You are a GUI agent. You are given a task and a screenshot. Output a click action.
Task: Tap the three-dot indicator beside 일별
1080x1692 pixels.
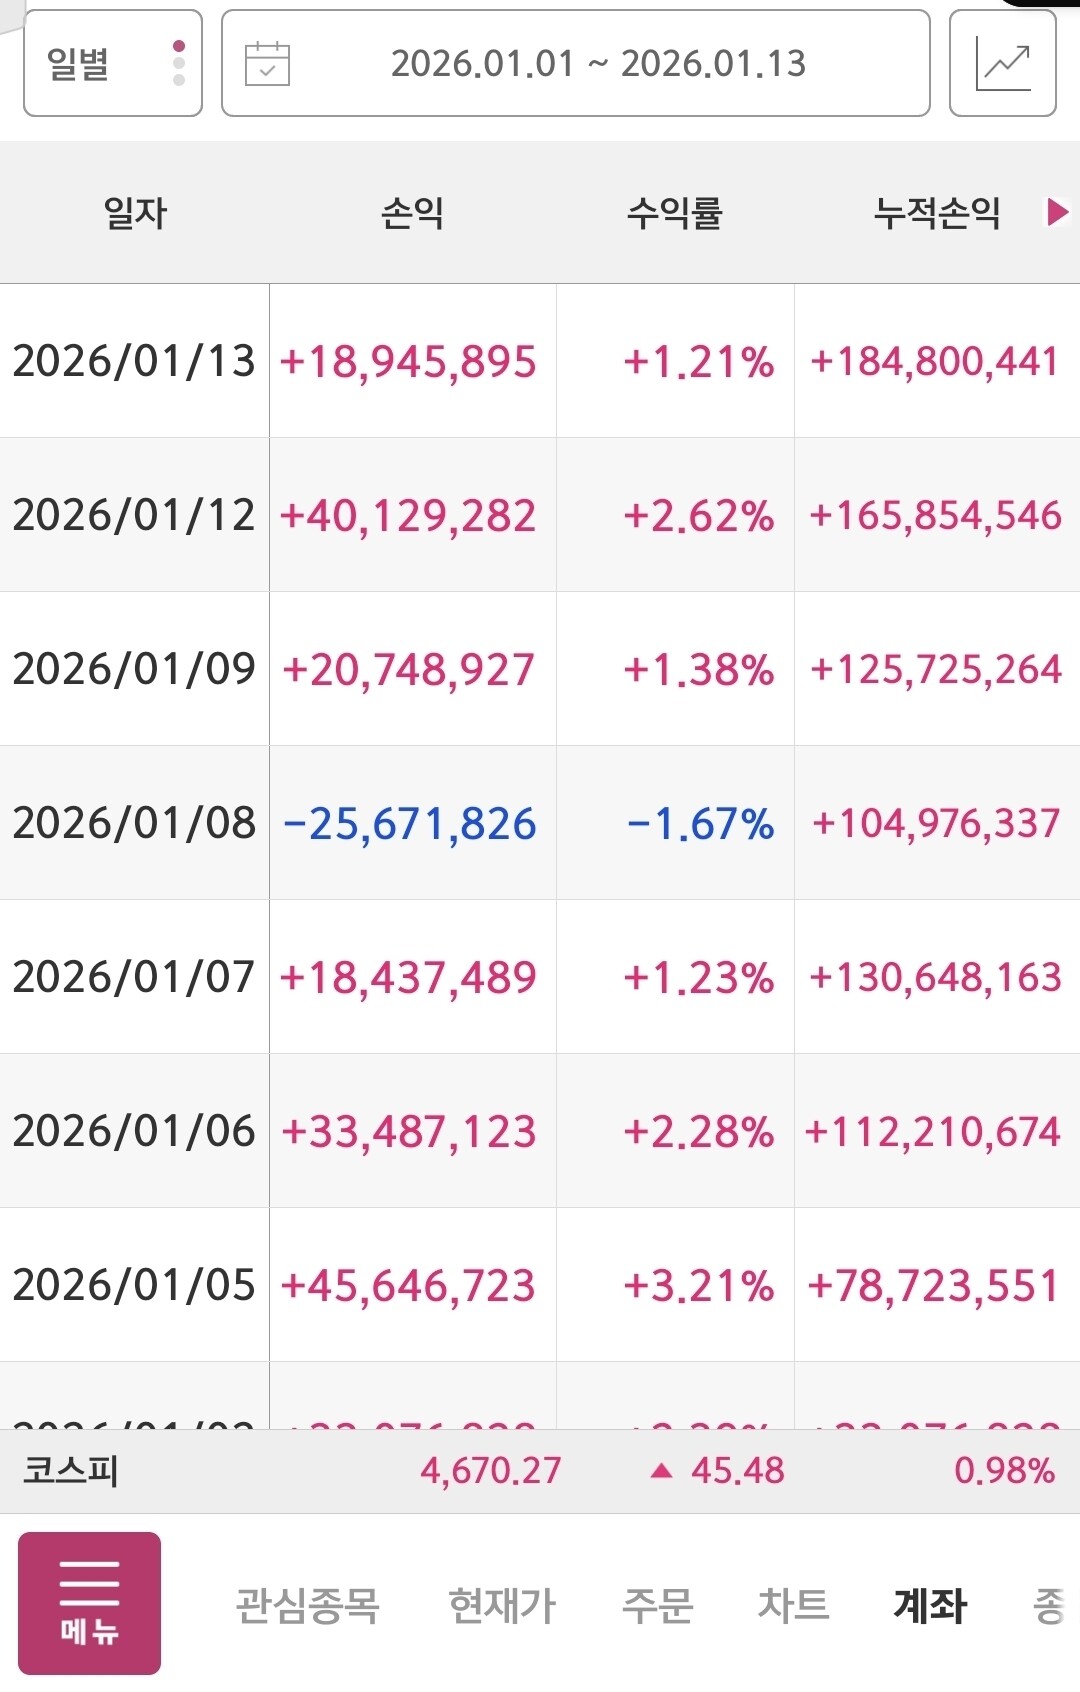179,63
